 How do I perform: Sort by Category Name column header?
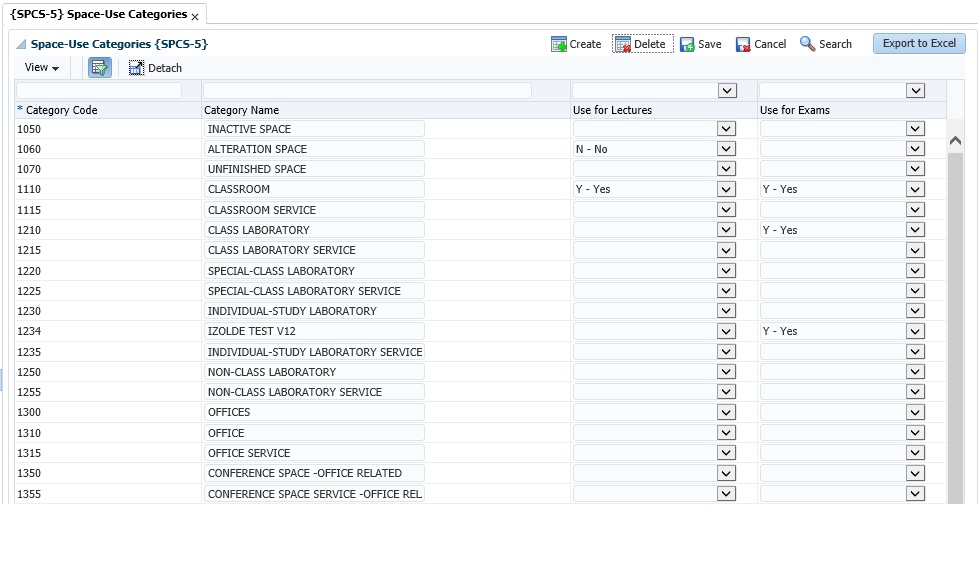click(x=241, y=110)
